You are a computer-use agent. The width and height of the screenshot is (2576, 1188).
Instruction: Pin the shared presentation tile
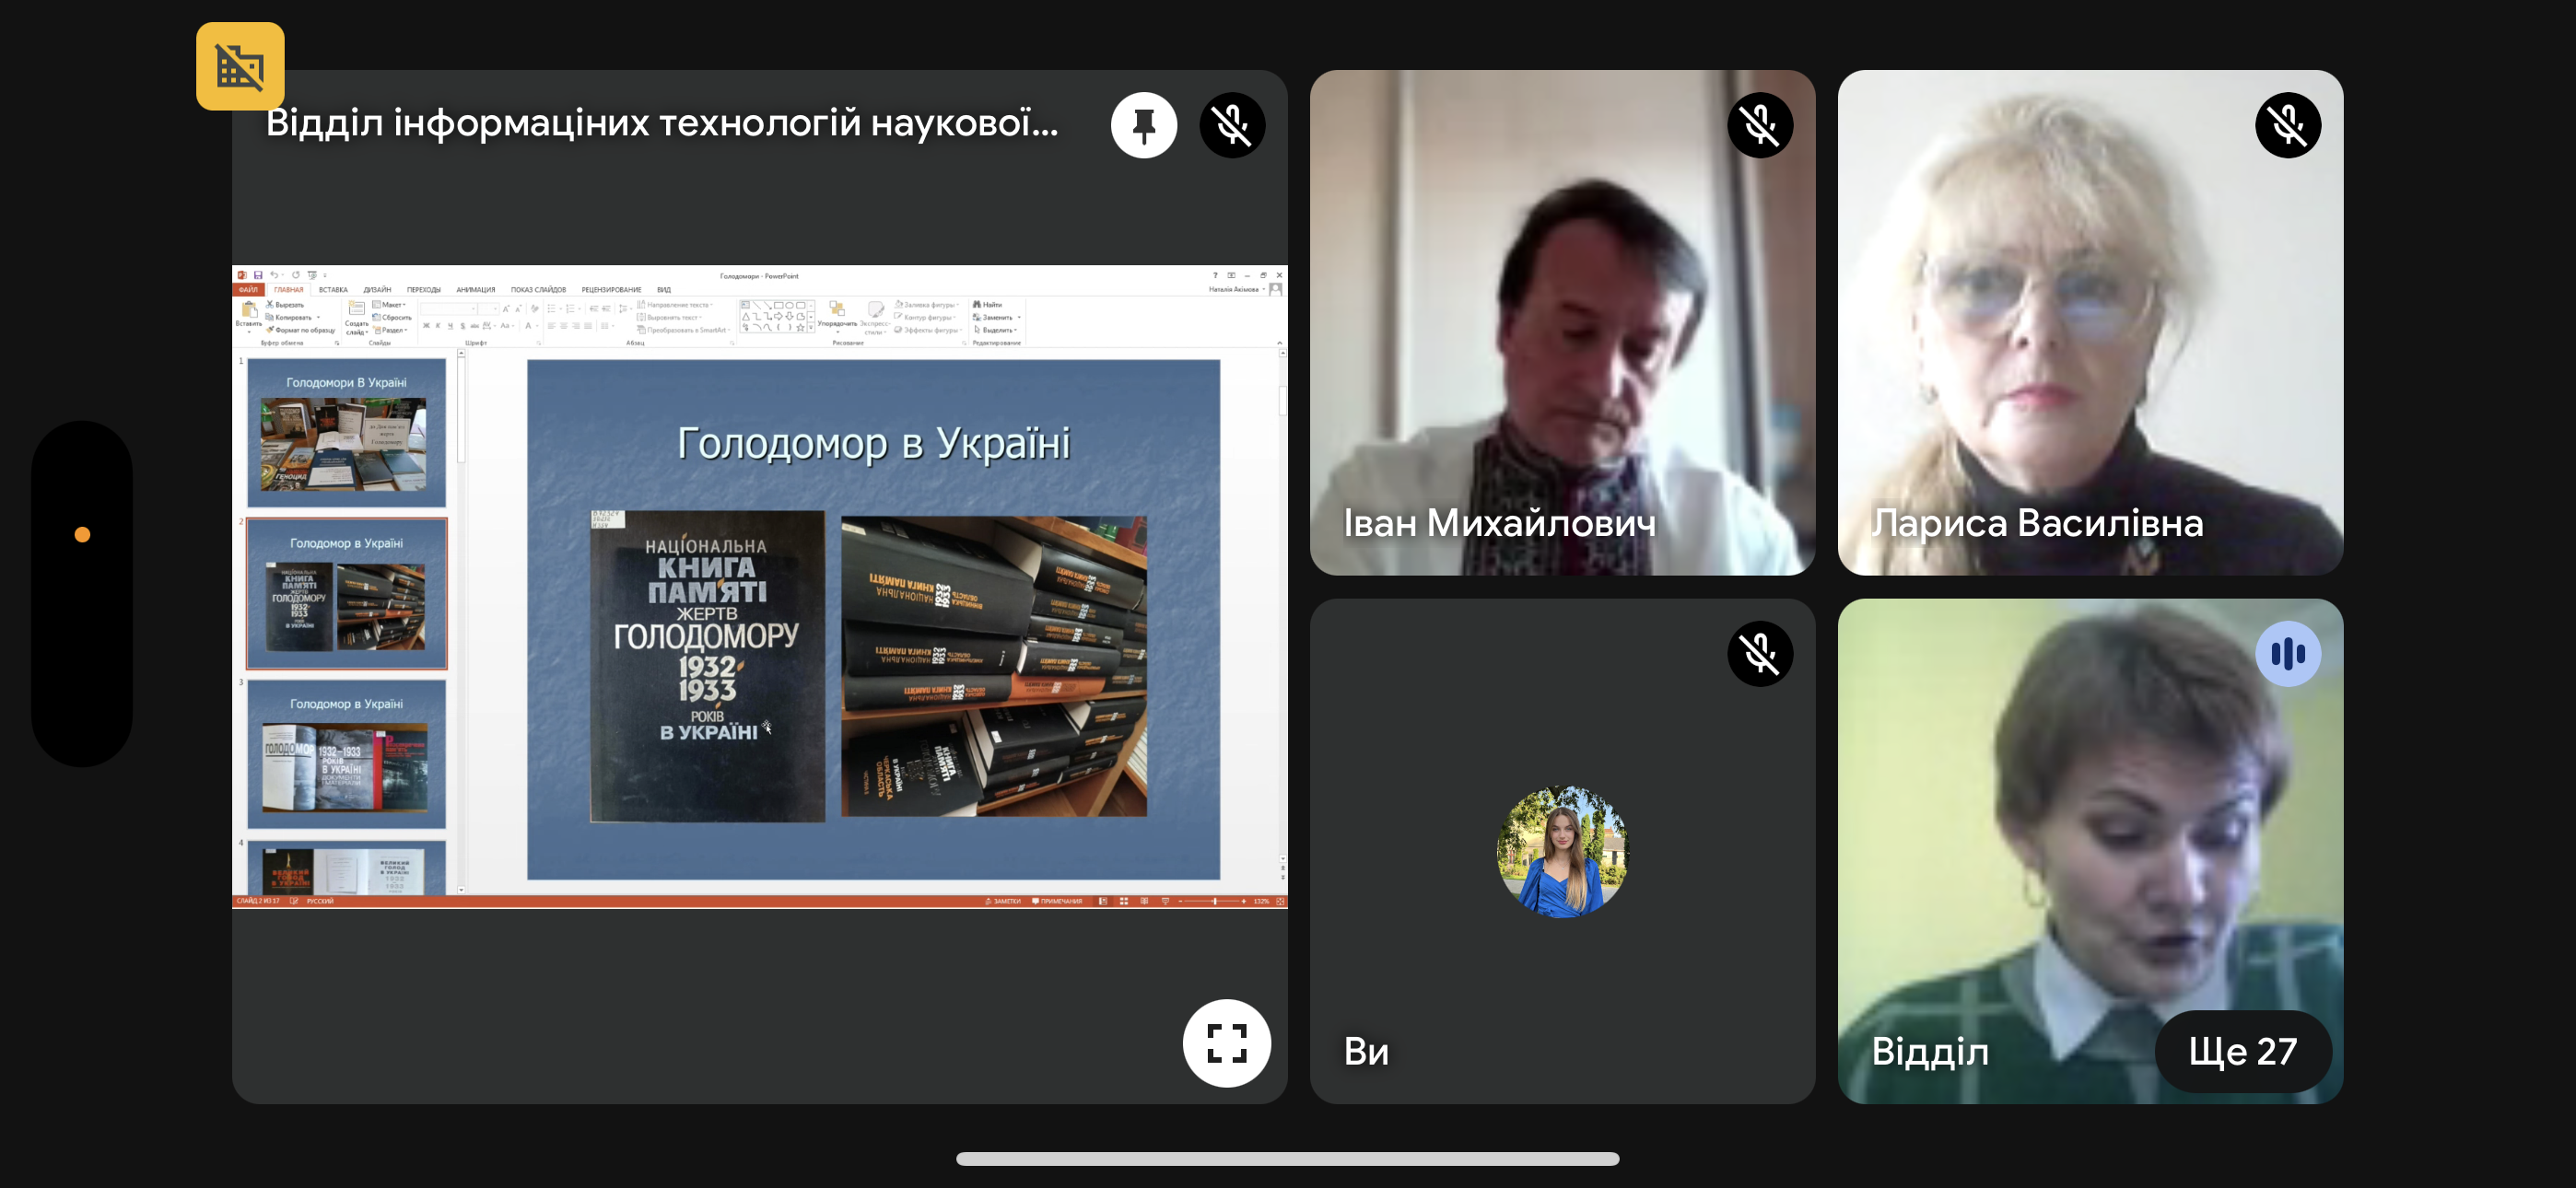(x=1143, y=125)
